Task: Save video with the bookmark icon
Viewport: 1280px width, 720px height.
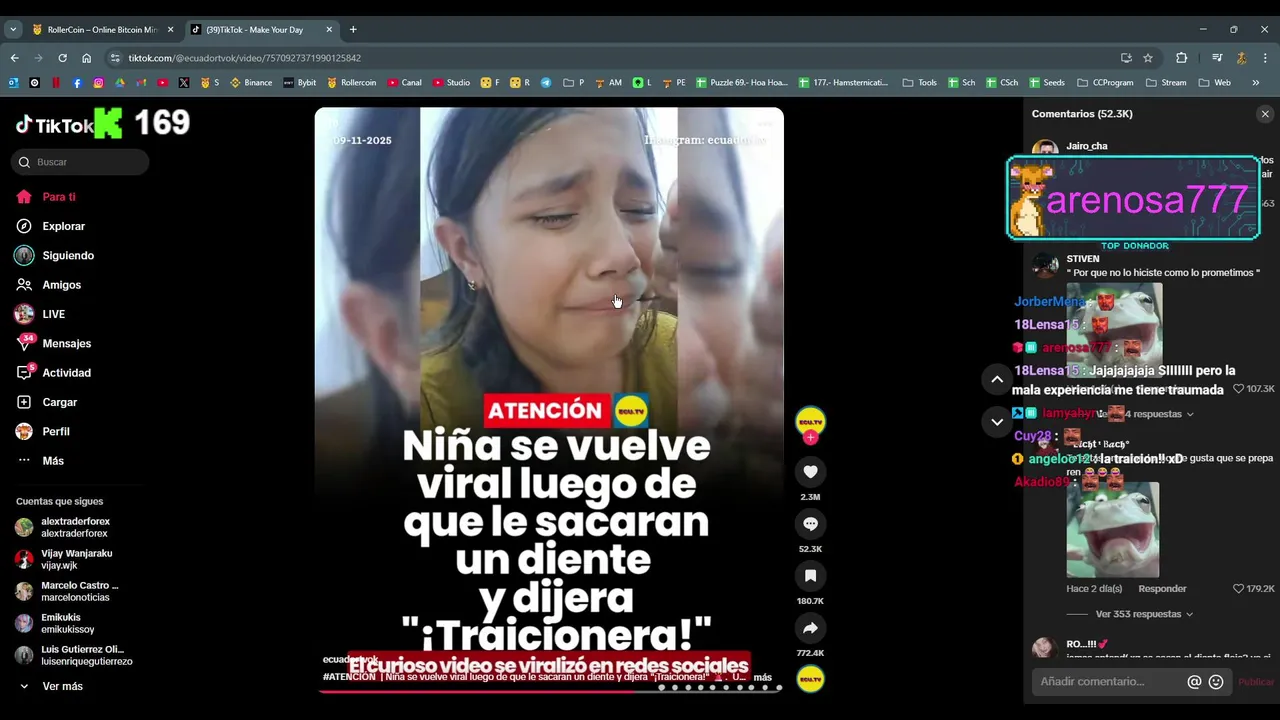Action: point(810,576)
